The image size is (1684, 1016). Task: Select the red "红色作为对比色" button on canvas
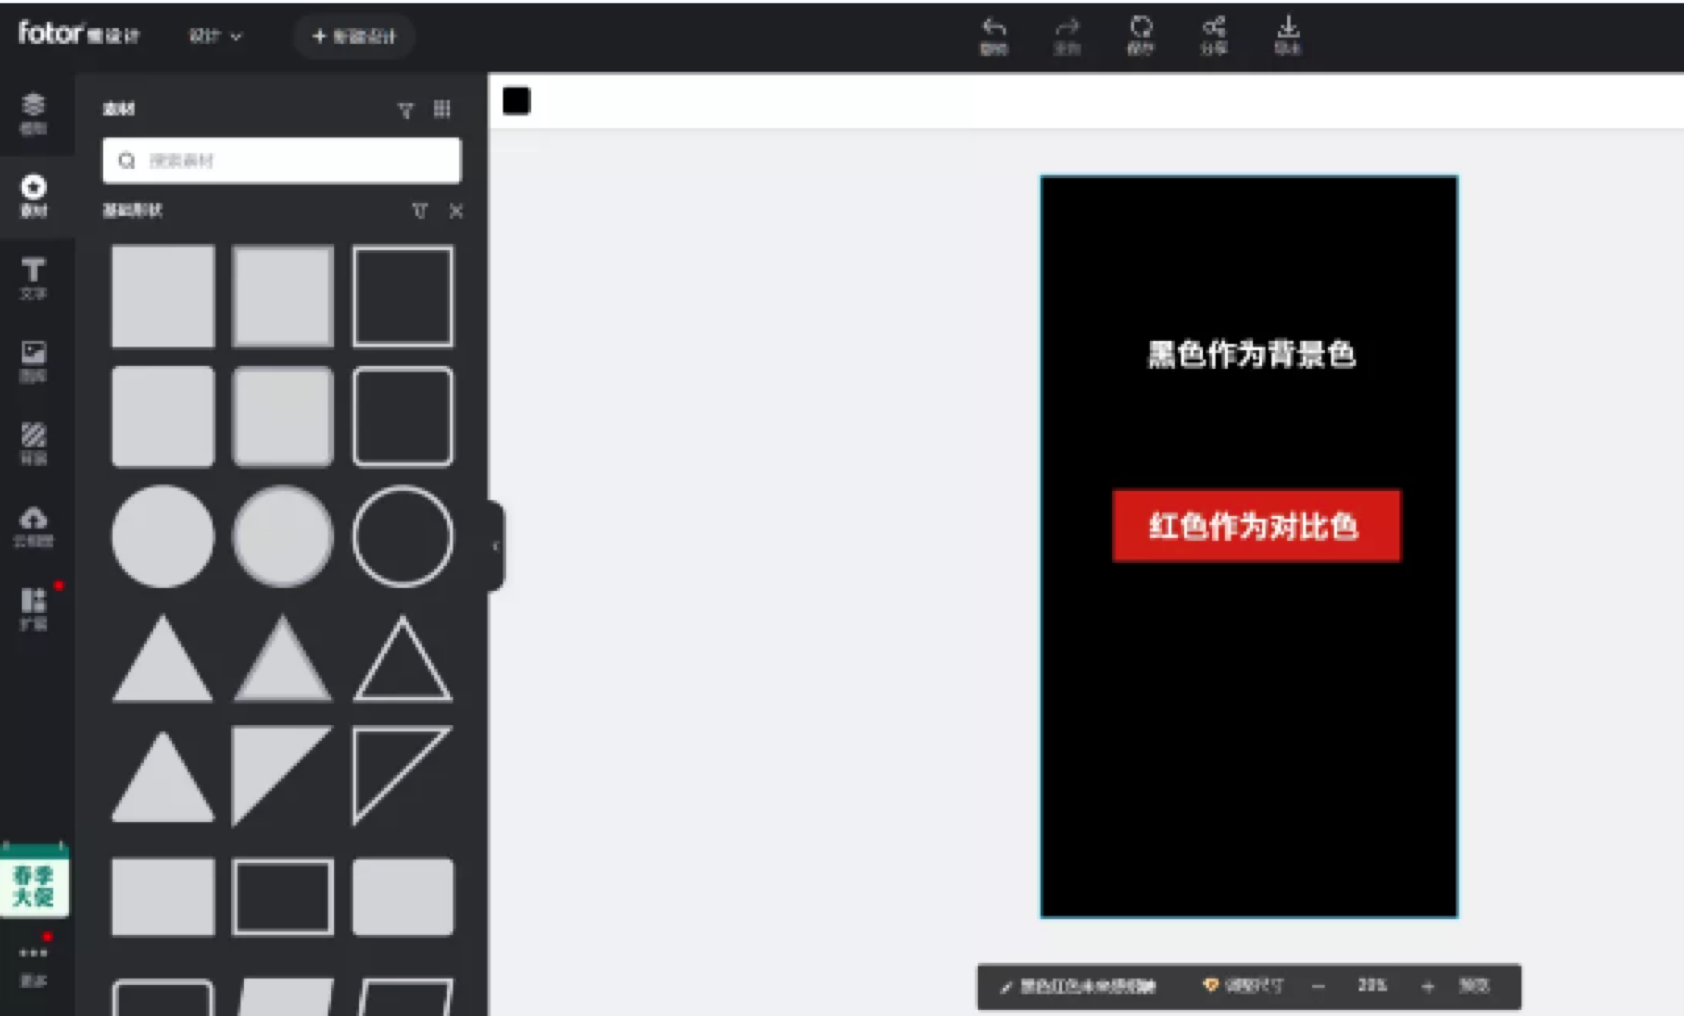tap(1256, 526)
